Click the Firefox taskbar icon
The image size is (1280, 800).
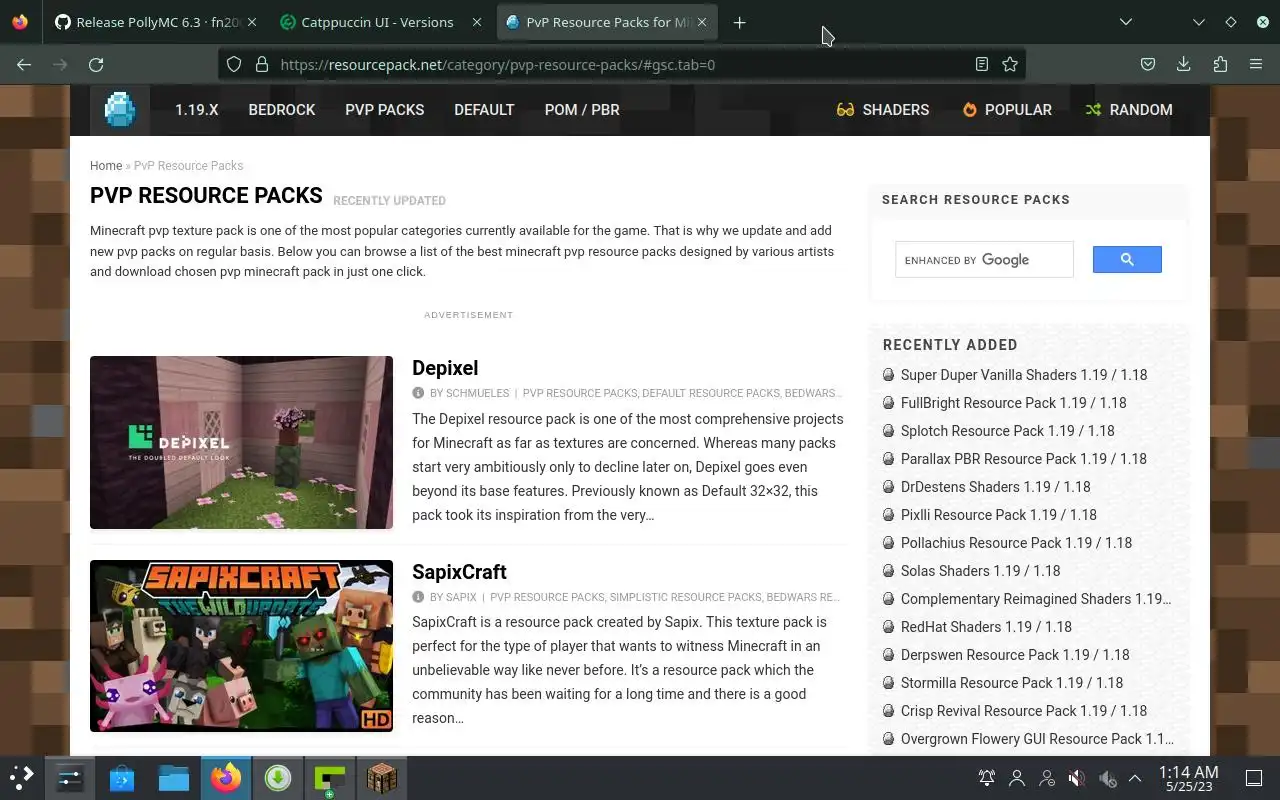(x=226, y=777)
